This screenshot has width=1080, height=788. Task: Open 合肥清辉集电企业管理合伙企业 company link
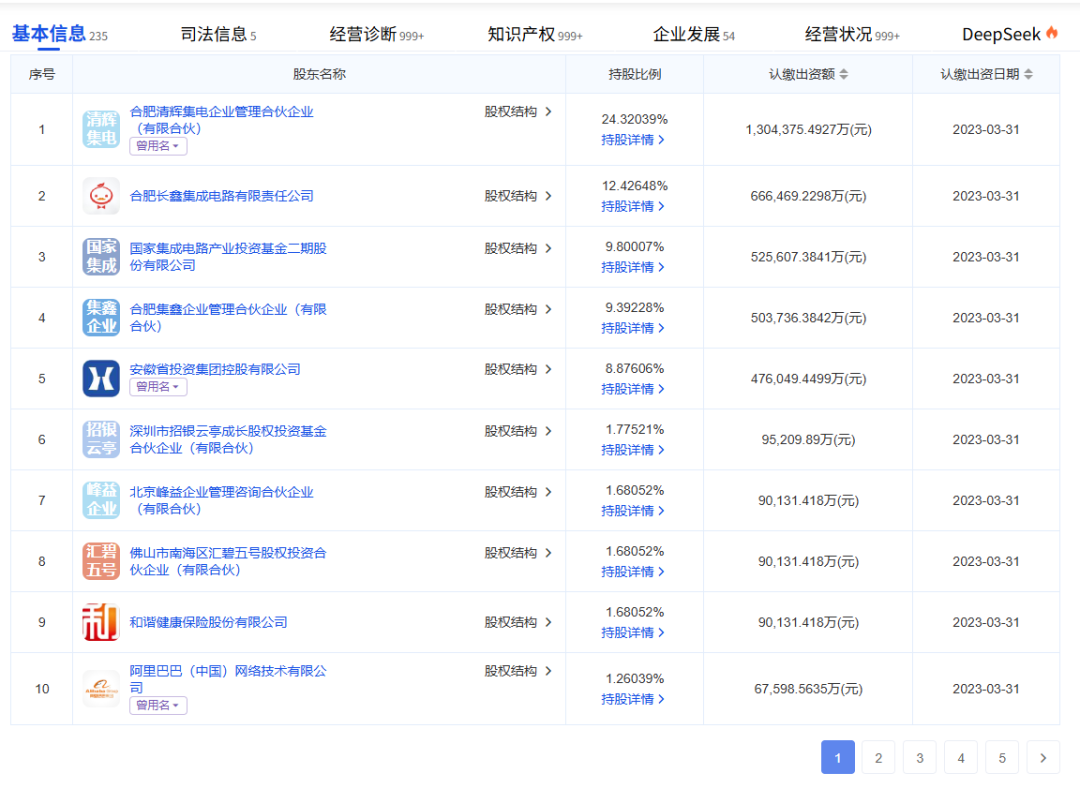[x=222, y=120]
